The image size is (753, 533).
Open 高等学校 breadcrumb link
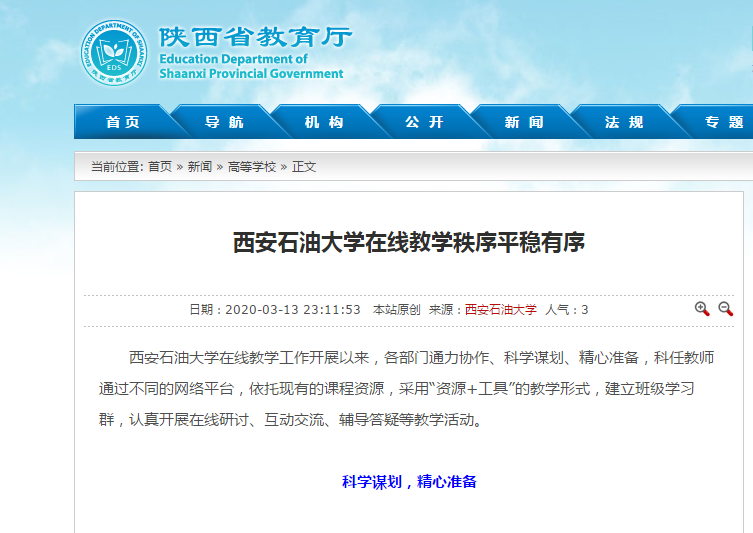[252, 167]
